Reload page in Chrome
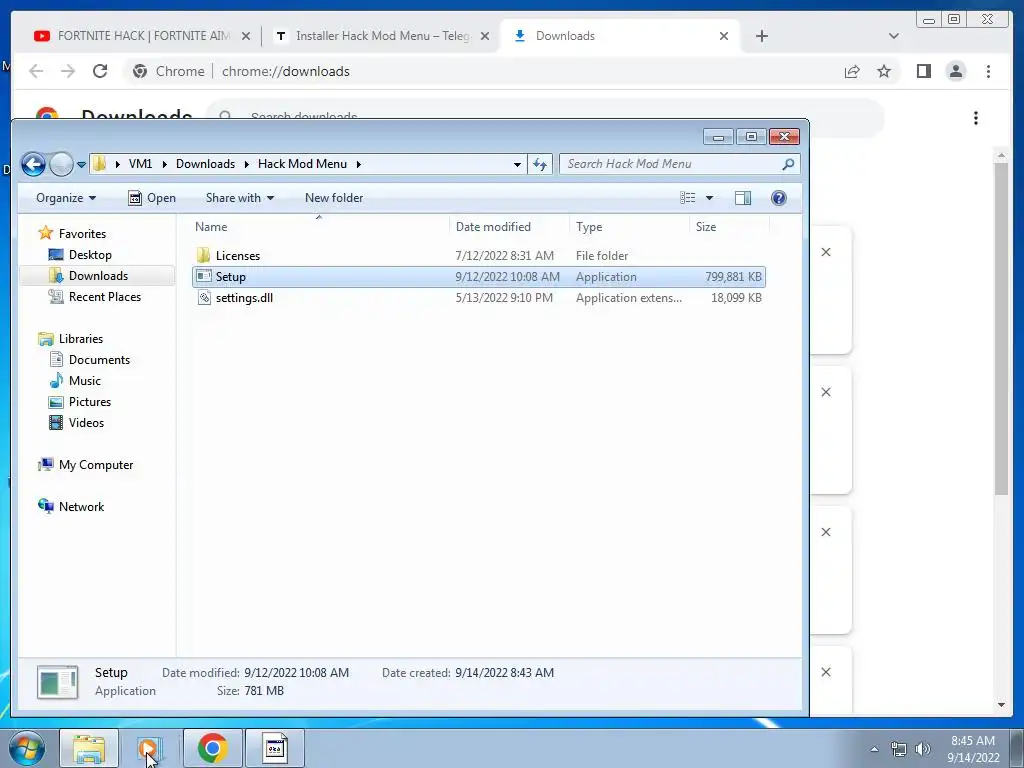Viewport: 1024px width, 768px height. tap(100, 71)
